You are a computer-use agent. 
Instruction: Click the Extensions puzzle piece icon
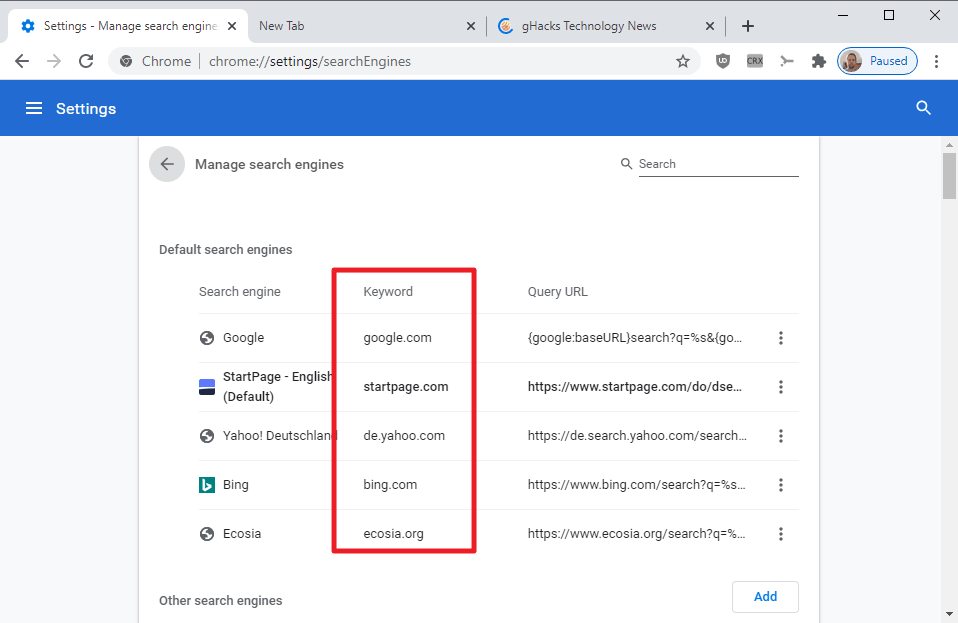[x=819, y=61]
